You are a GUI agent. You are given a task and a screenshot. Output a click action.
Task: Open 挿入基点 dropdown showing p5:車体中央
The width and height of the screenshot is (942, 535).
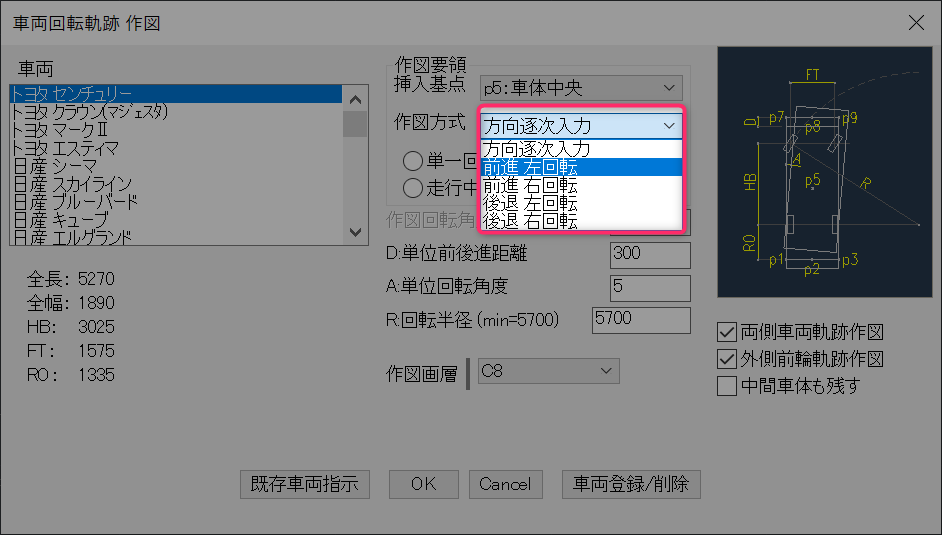click(581, 88)
